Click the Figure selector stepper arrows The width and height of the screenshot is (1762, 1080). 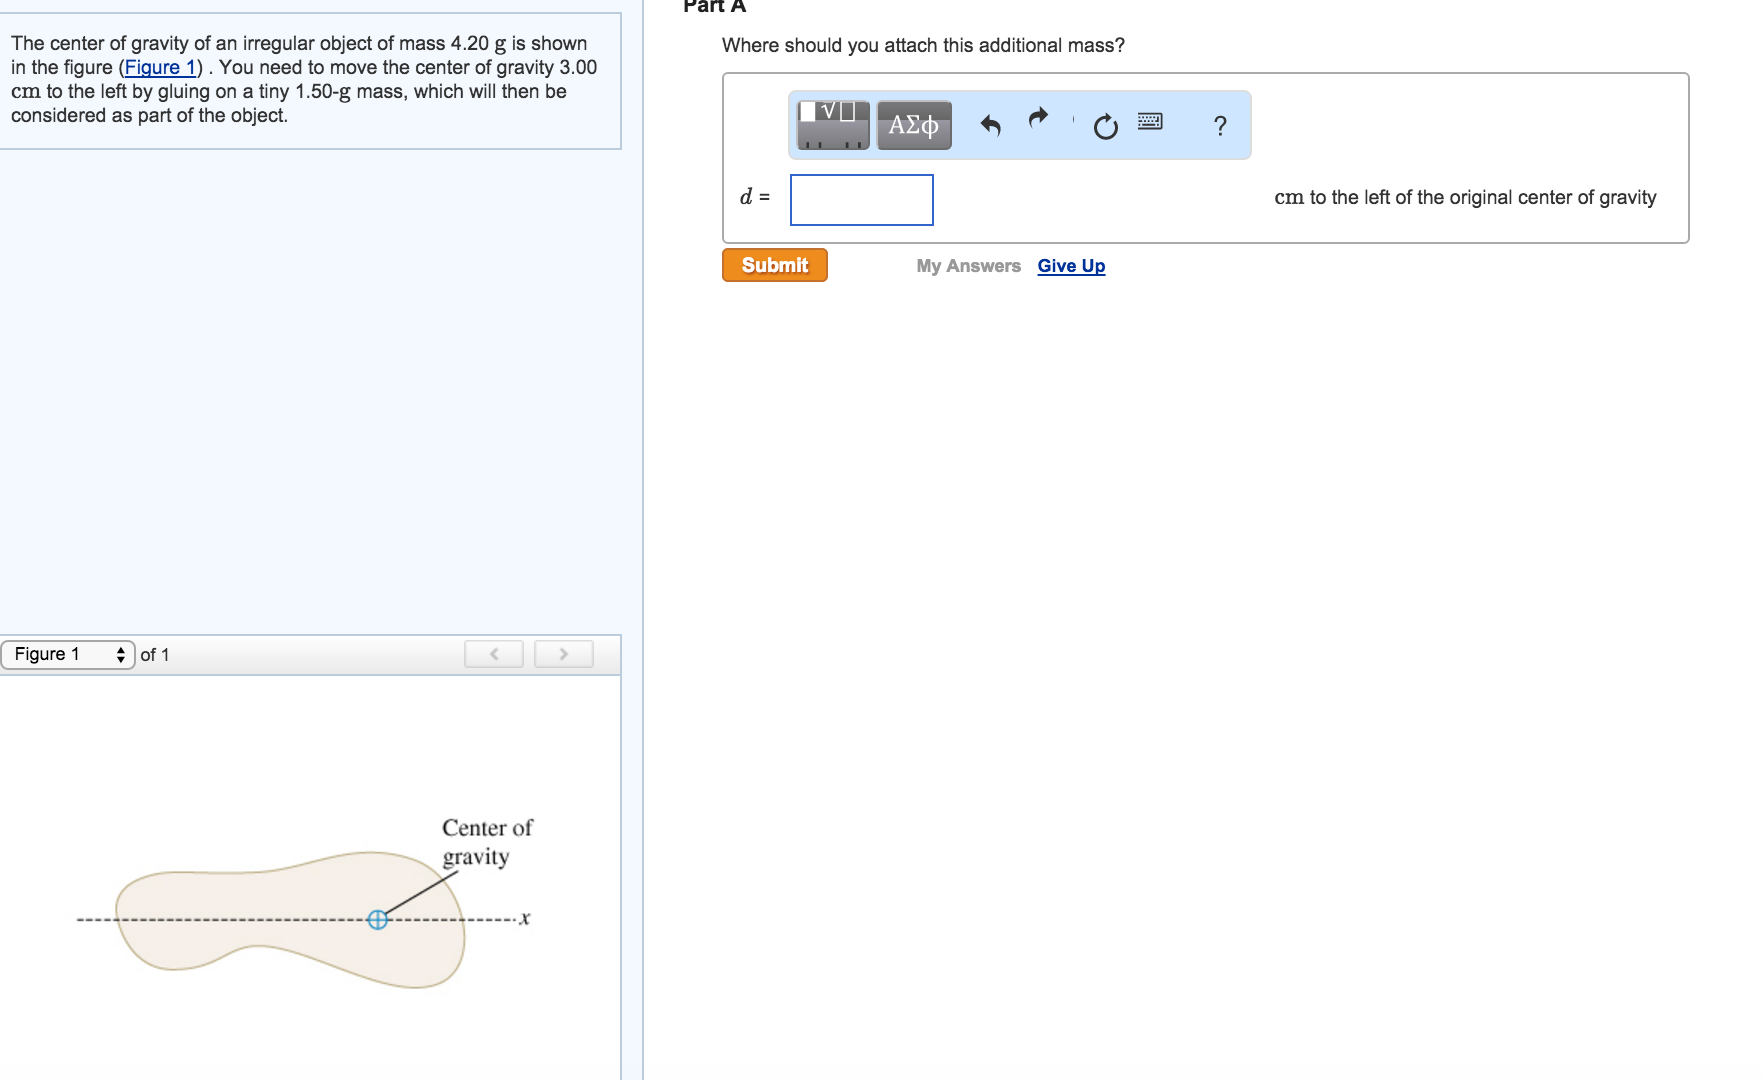coord(121,654)
